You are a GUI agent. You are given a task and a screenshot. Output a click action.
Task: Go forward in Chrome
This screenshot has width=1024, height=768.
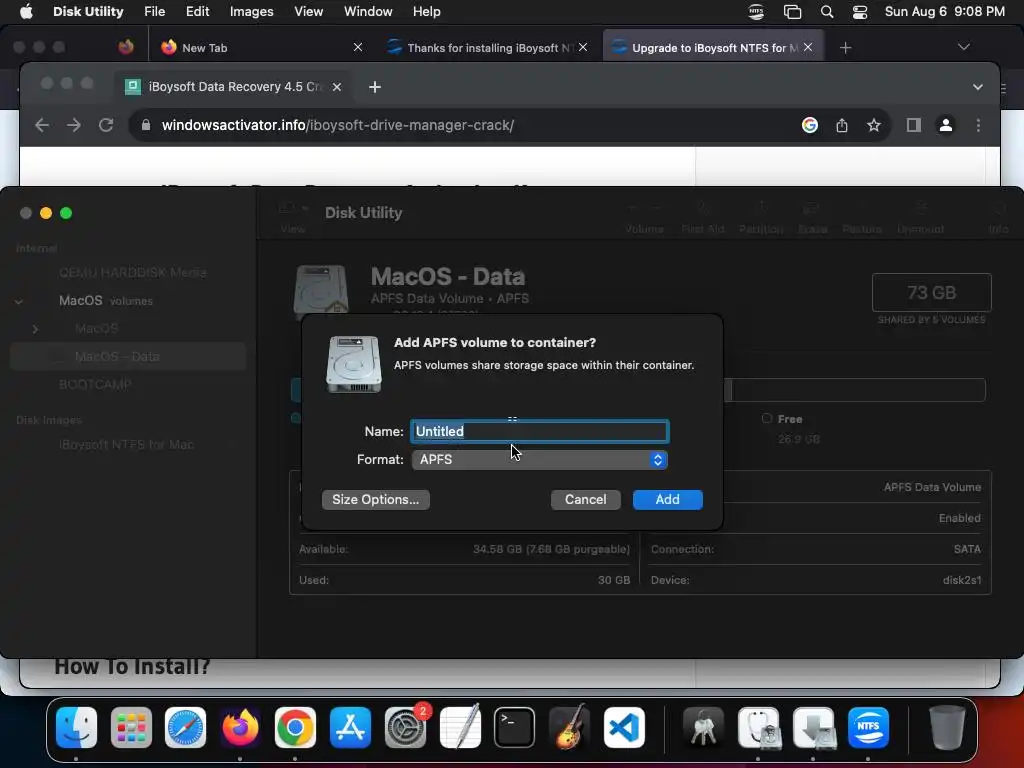[74, 125]
